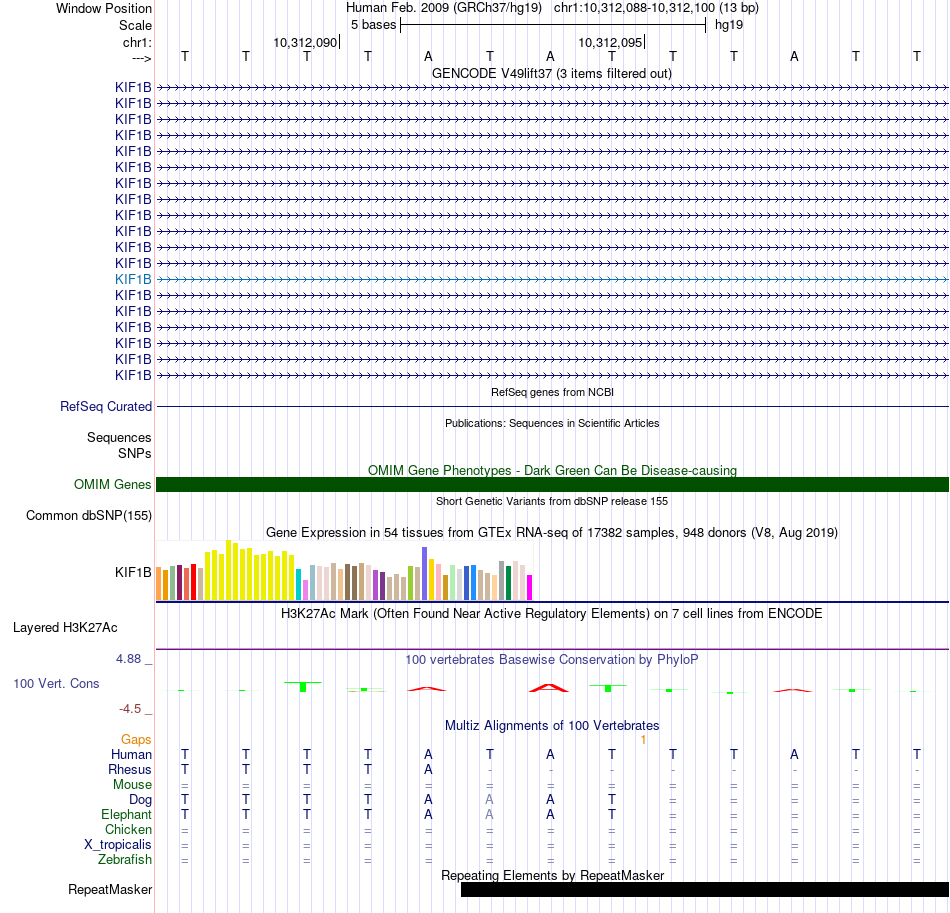This screenshot has width=950, height=913.
Task: Click the GTEx 'Gene Expression in 54 tissues' title
Action: tap(552, 533)
